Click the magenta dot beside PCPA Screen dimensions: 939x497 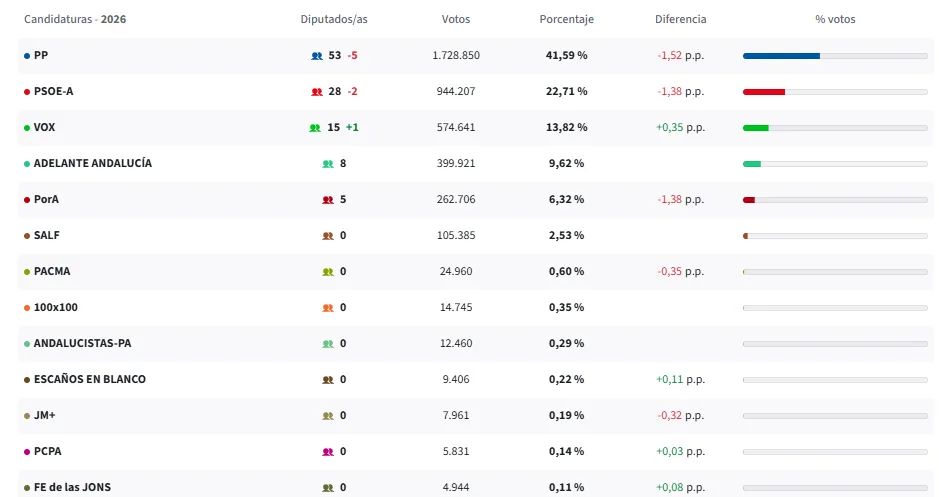(27, 451)
